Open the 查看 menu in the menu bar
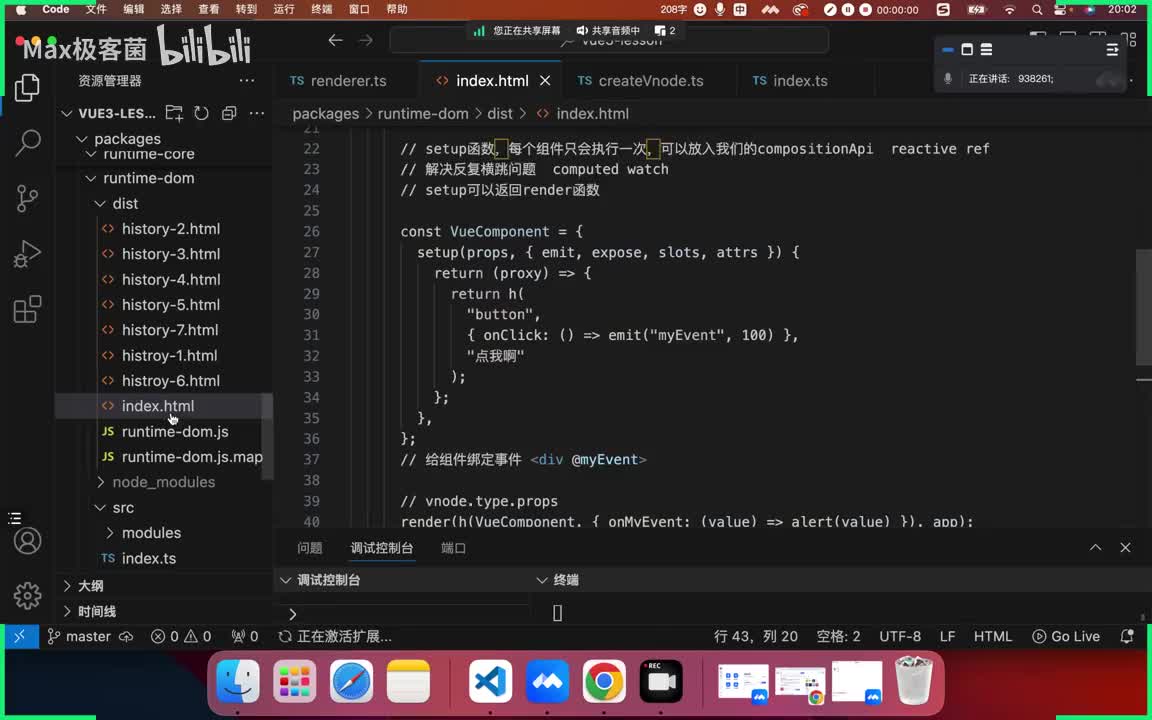Screen dimensions: 1152x720 209,10
